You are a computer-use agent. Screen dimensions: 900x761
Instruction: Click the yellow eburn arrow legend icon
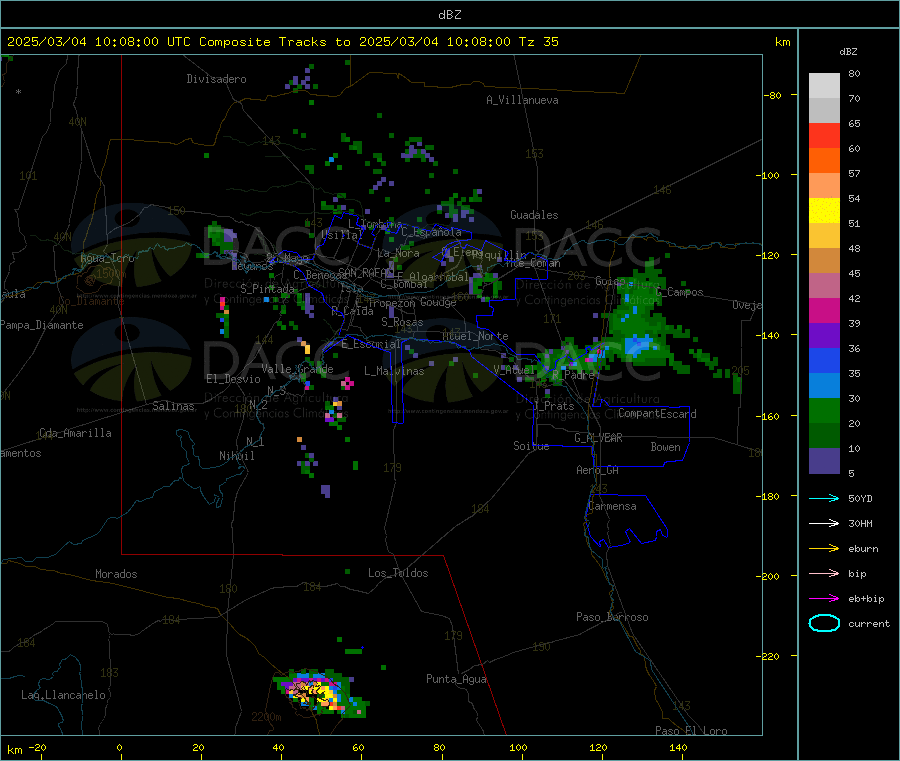click(824, 549)
